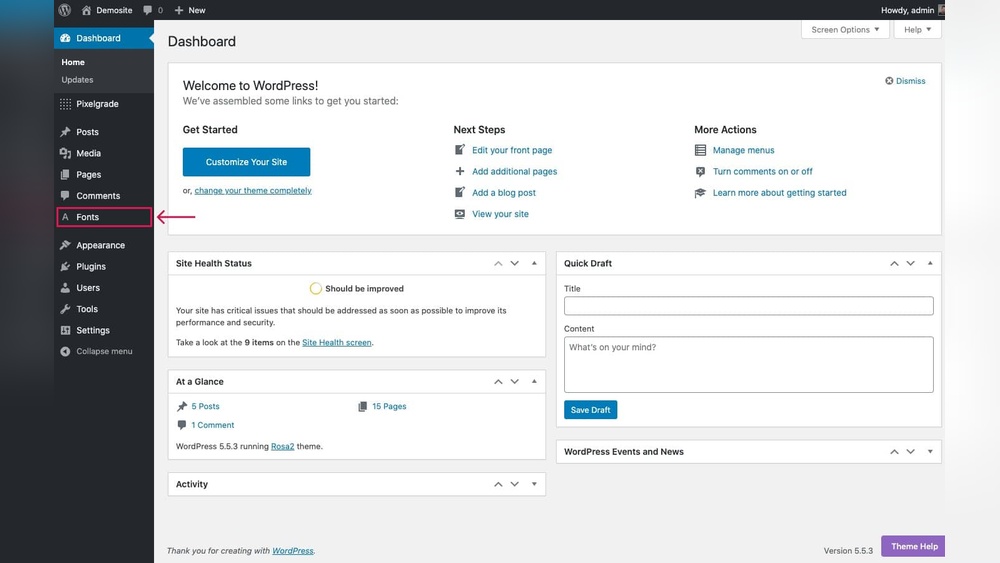
Task: Click the plus icon beside Add additional pages
Action: (x=460, y=171)
